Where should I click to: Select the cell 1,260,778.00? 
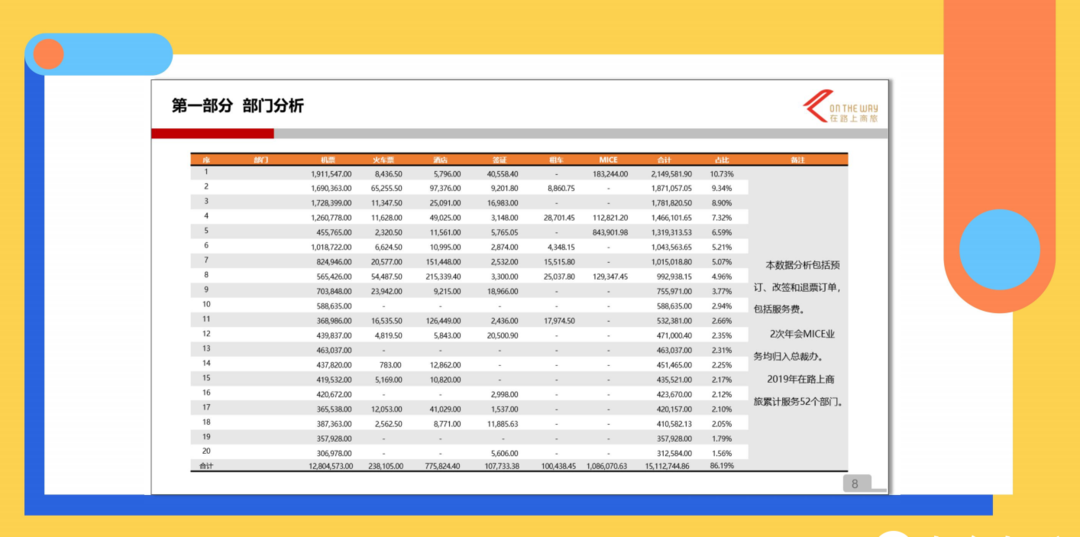click(x=331, y=218)
